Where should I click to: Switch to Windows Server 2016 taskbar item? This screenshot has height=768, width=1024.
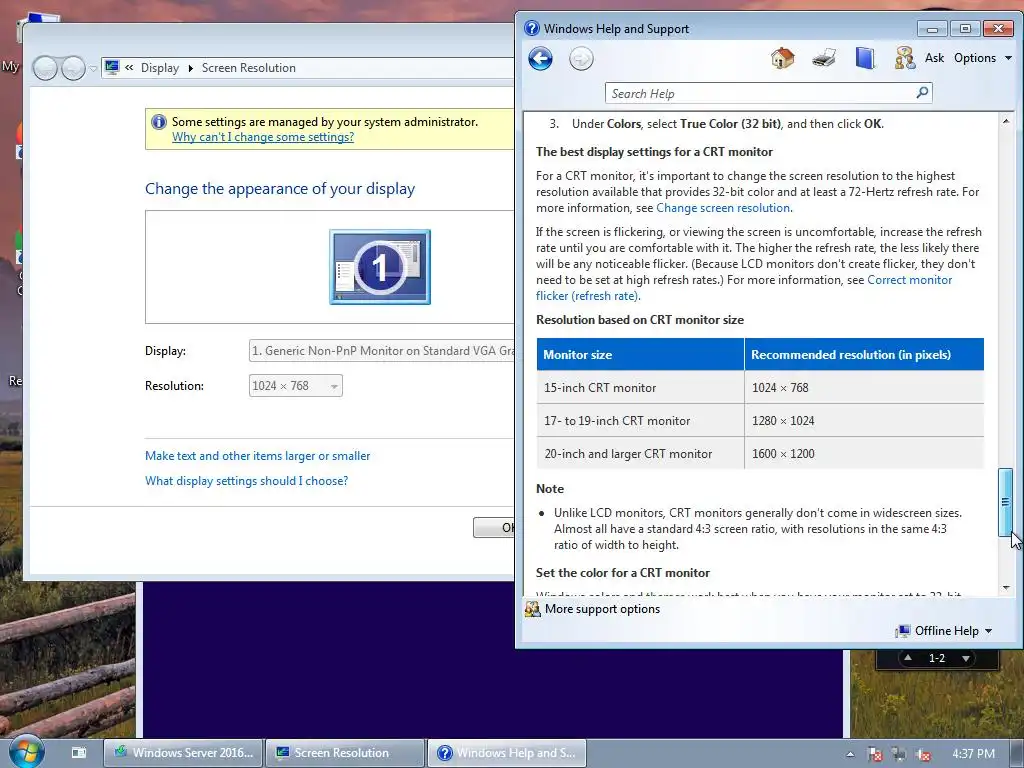(184, 753)
